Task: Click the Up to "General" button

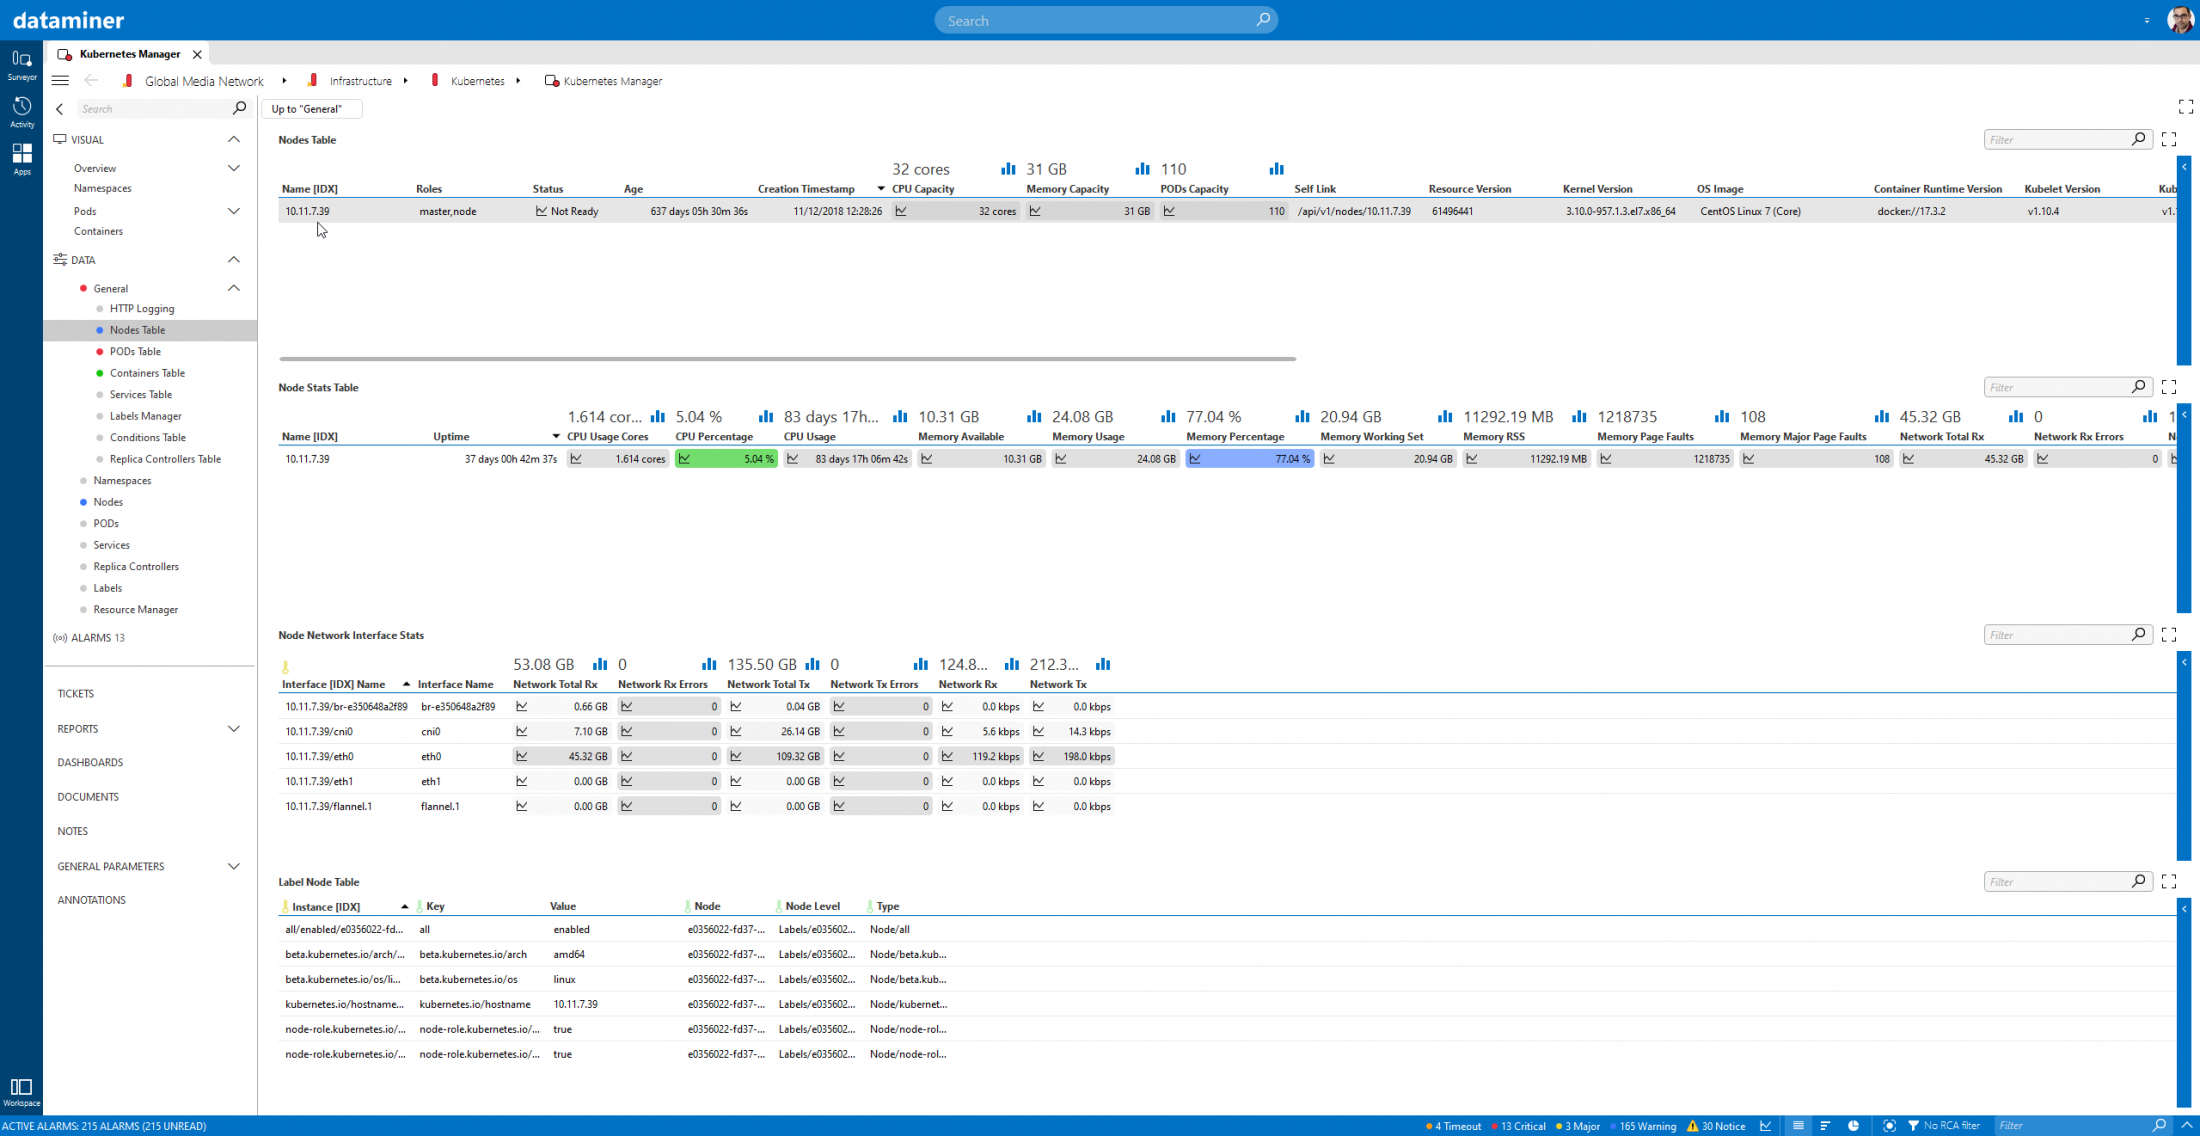Action: [311, 109]
